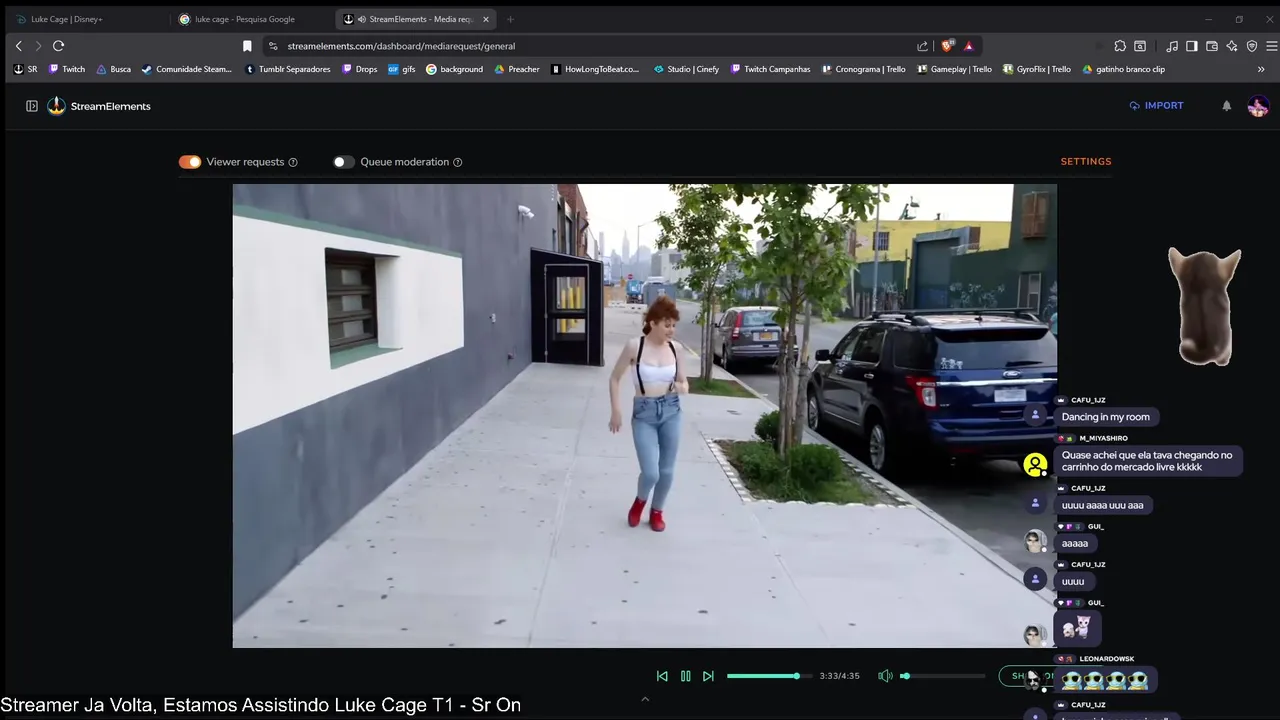Open the notifications bell
The height and width of the screenshot is (720, 1280).
1227,106
